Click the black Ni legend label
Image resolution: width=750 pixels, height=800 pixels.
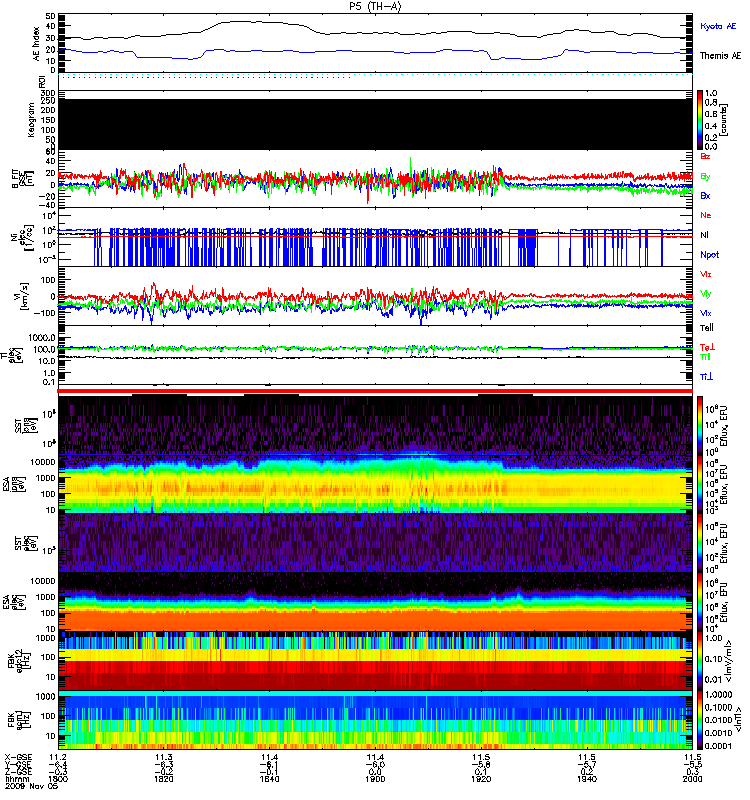pyautogui.click(x=704, y=235)
